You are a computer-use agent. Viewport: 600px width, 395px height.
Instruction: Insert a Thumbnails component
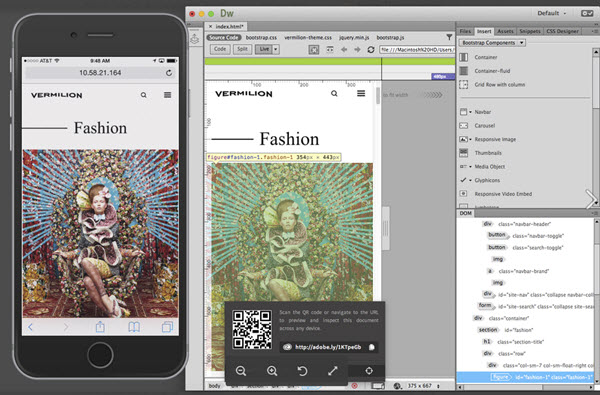pos(480,153)
